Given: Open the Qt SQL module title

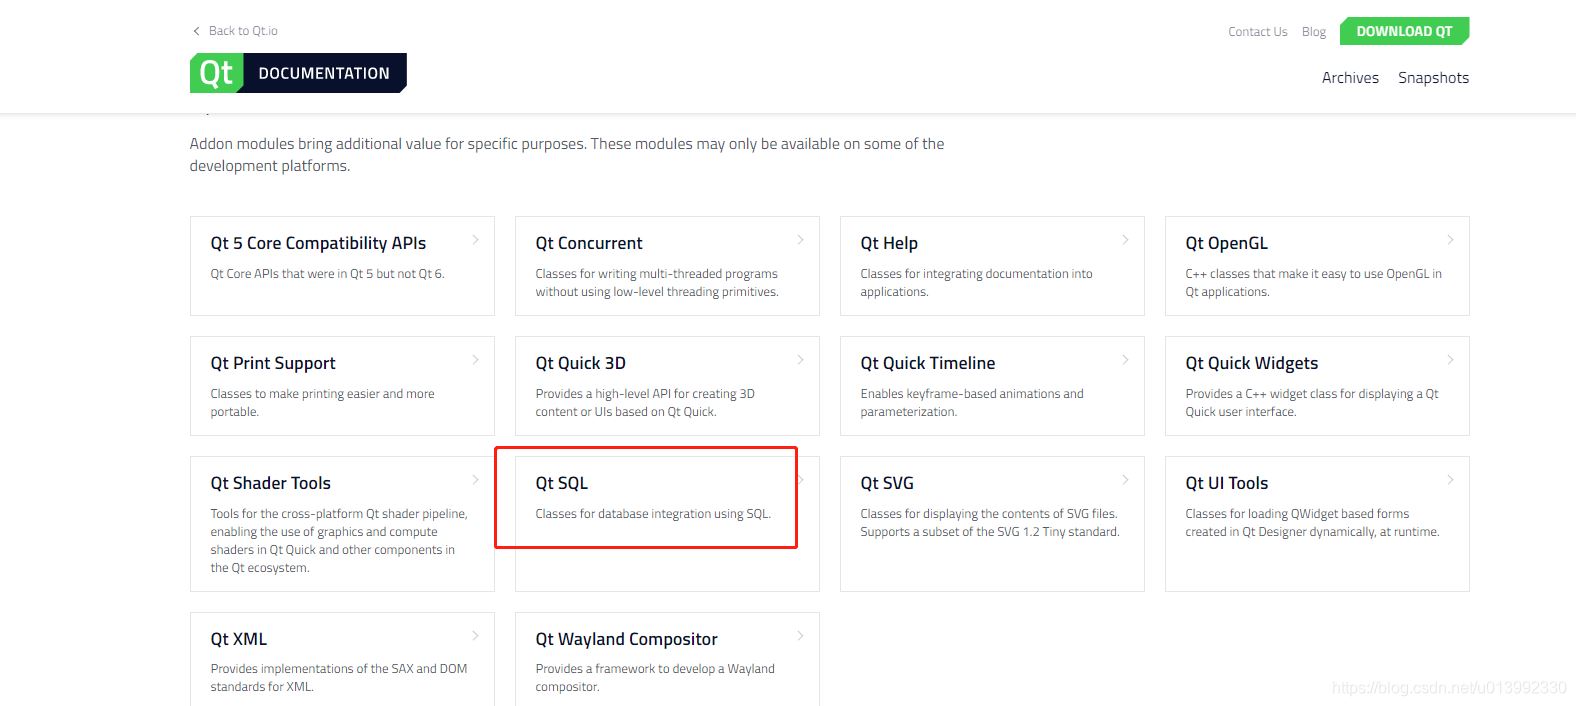Looking at the screenshot, I should point(561,483).
